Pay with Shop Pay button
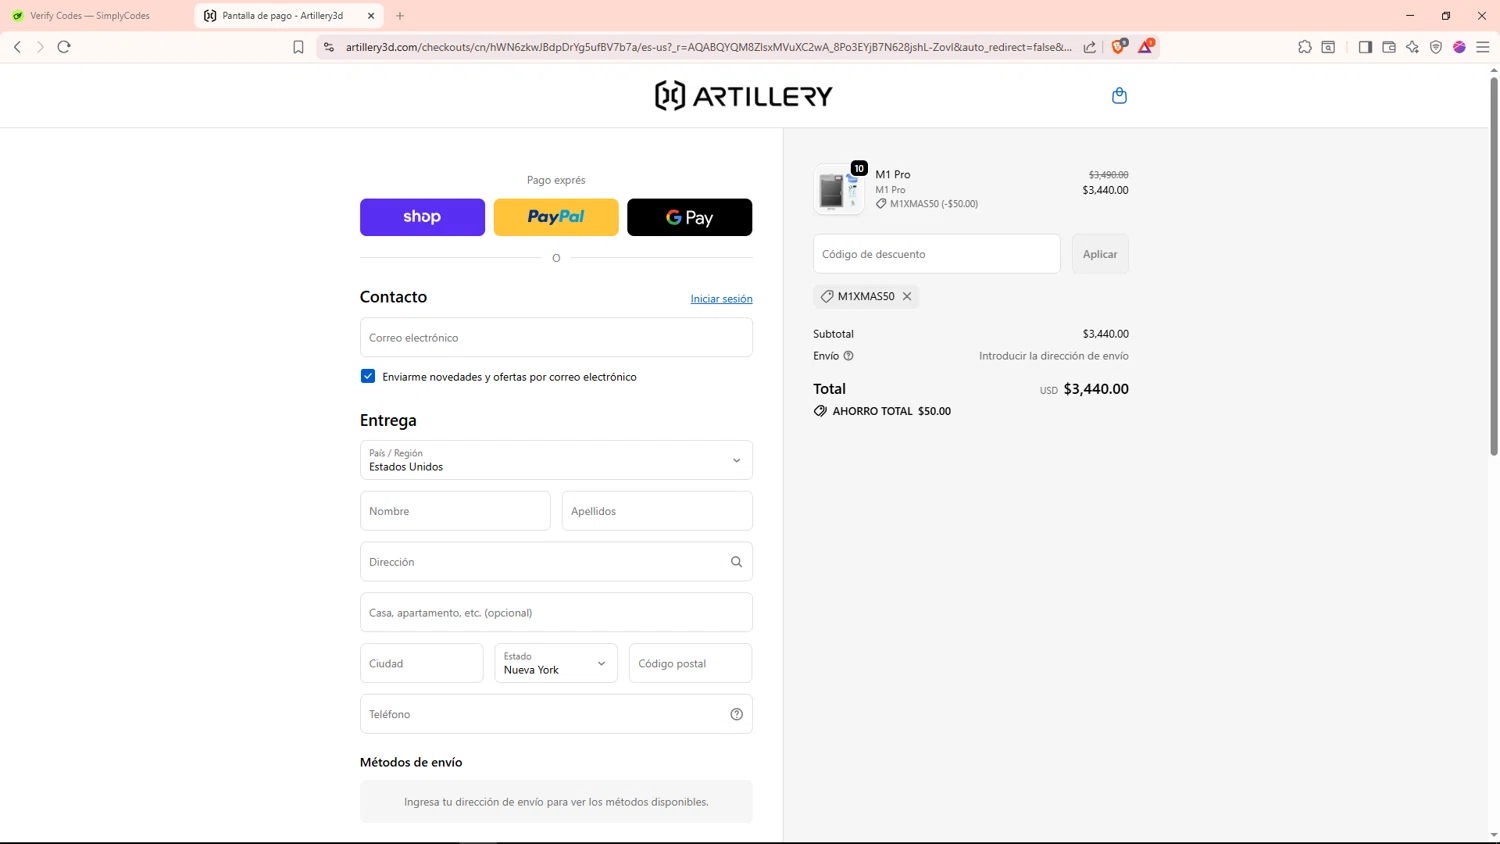The image size is (1500, 844). click(422, 217)
